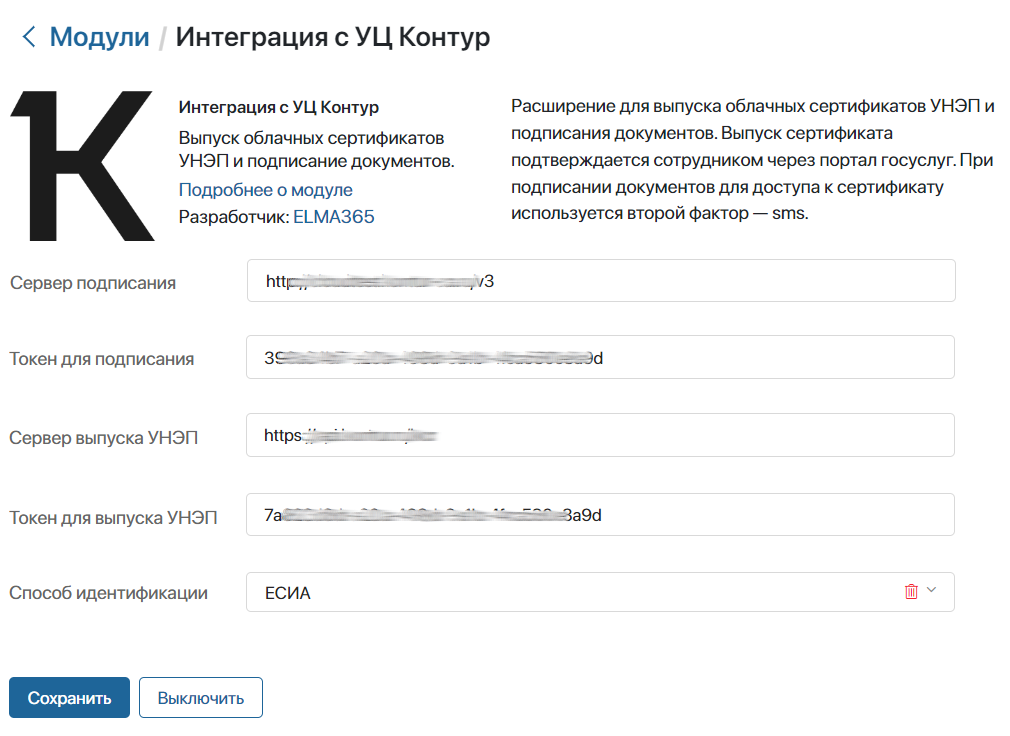
Task: Click the Контур 1K module logo
Action: (82, 165)
